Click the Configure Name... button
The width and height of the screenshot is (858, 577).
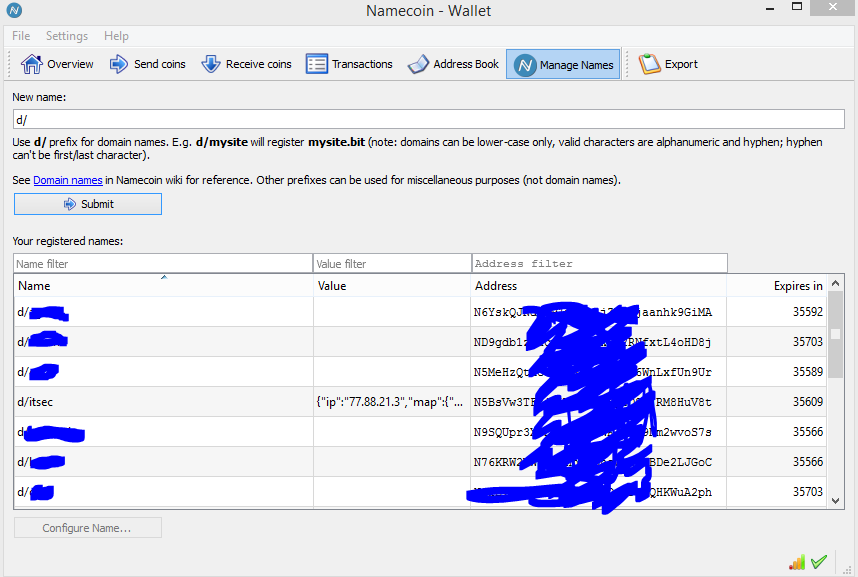click(x=88, y=528)
